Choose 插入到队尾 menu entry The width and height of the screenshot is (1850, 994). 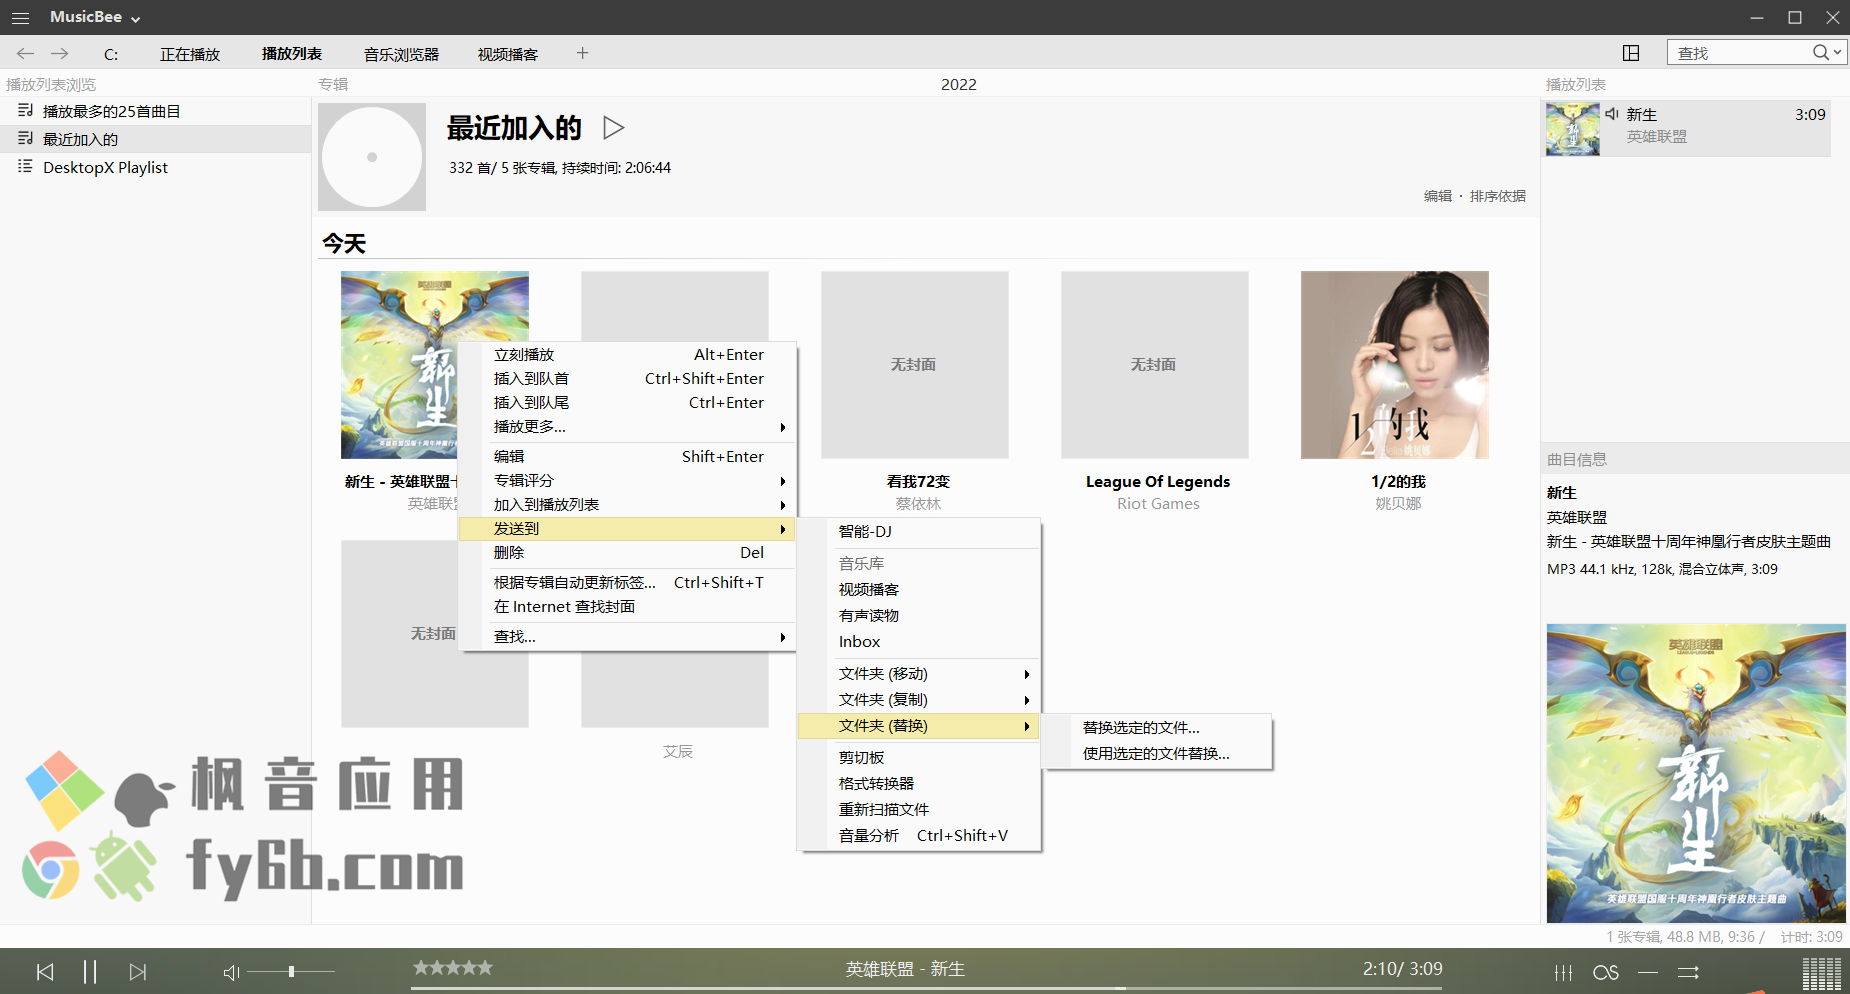coord(627,403)
